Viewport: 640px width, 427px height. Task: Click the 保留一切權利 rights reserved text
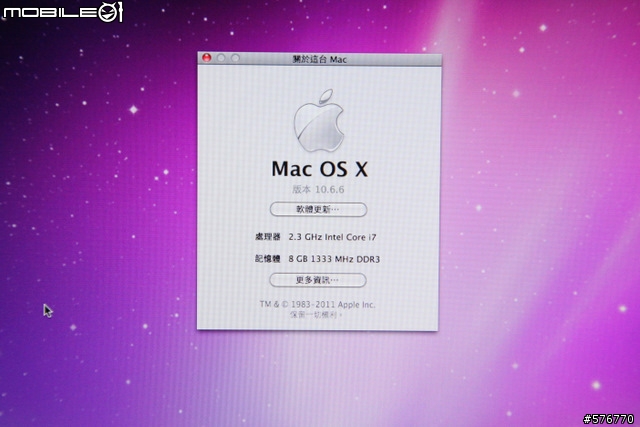click(x=316, y=315)
